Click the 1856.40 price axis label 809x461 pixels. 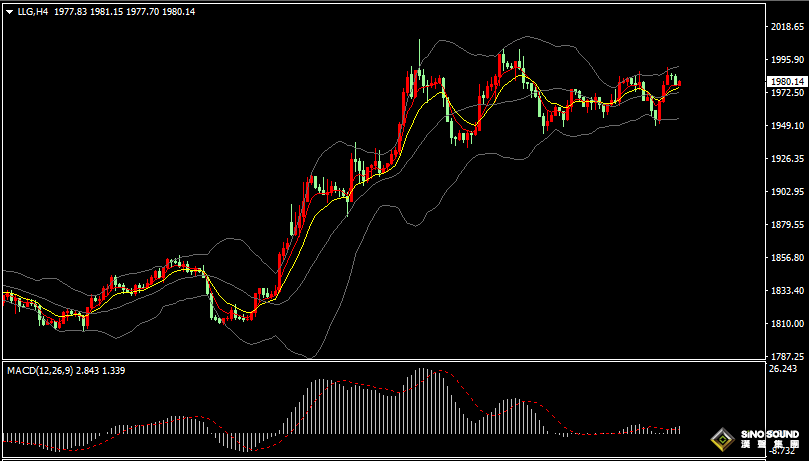(x=784, y=258)
